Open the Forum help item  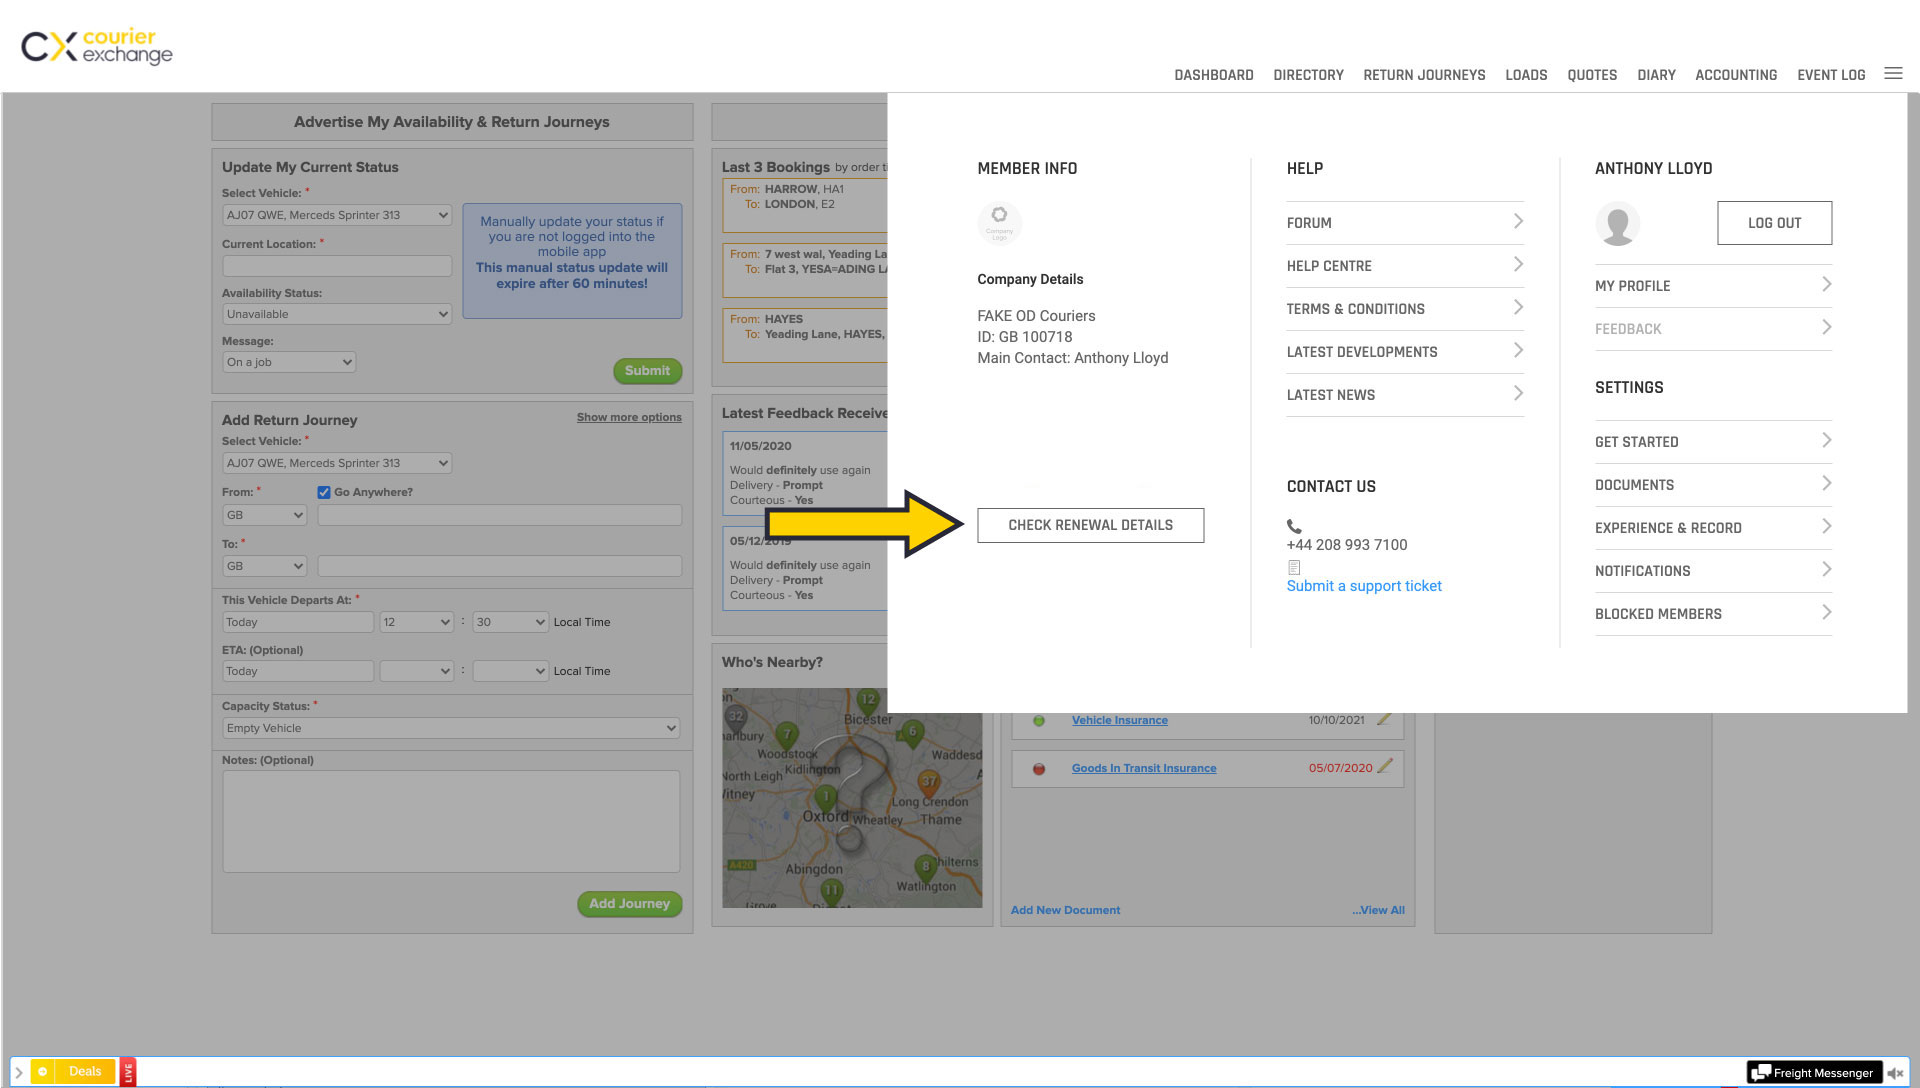click(1405, 223)
